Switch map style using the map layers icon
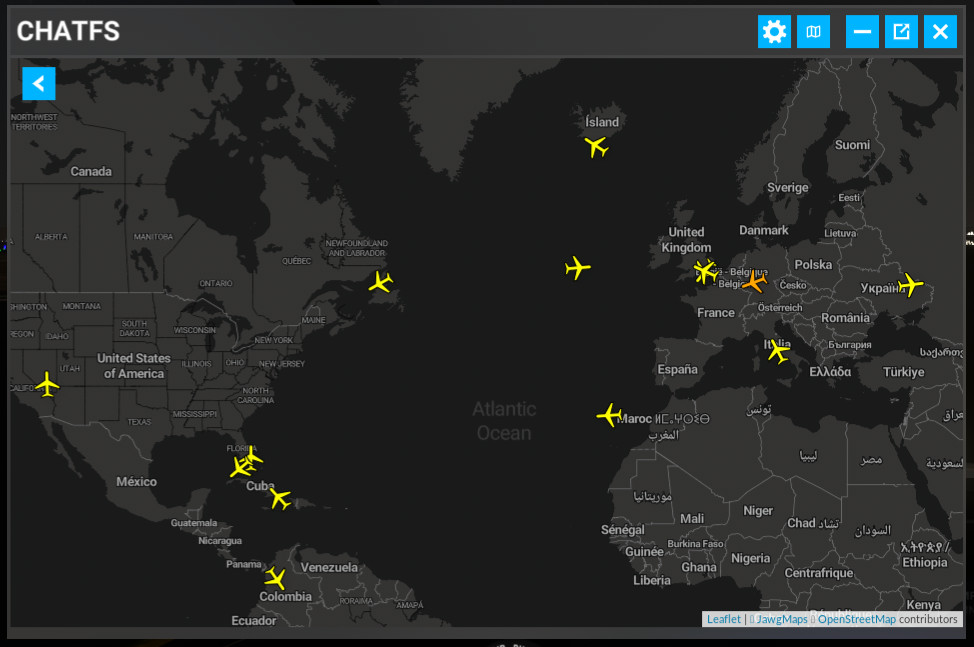This screenshot has height=647, width=974. (813, 31)
